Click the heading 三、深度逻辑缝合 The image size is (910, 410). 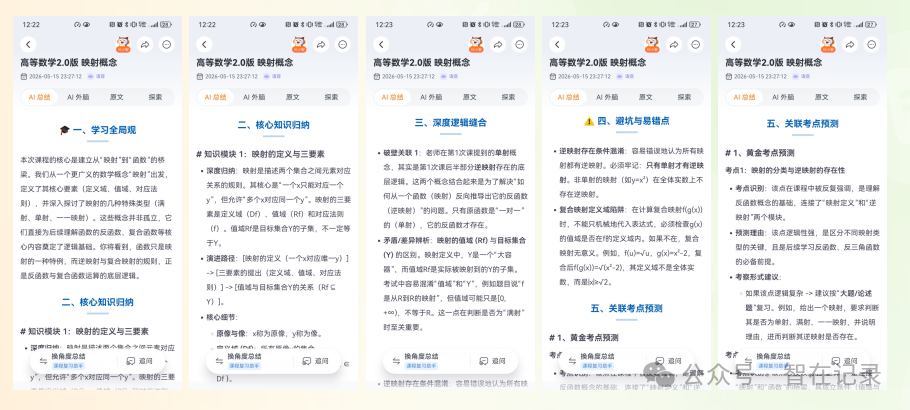(x=451, y=123)
